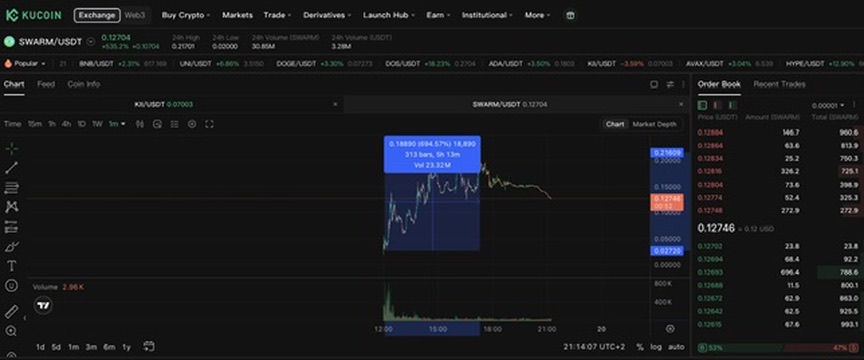Select the brush drawing tool
Viewport: 864px width, 360px height.
click(12, 246)
